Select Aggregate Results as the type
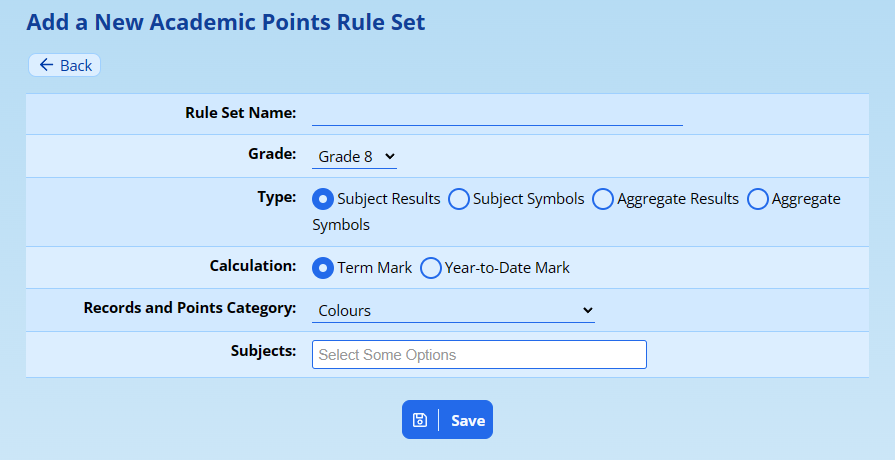Viewport: 895px width, 460px height. [603, 199]
